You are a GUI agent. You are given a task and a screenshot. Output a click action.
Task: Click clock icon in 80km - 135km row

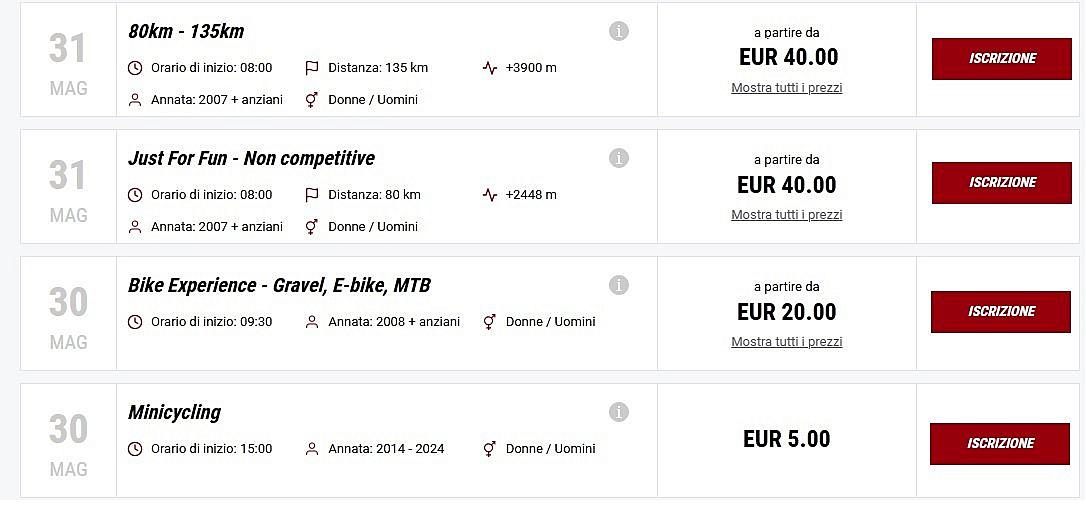tap(136, 68)
